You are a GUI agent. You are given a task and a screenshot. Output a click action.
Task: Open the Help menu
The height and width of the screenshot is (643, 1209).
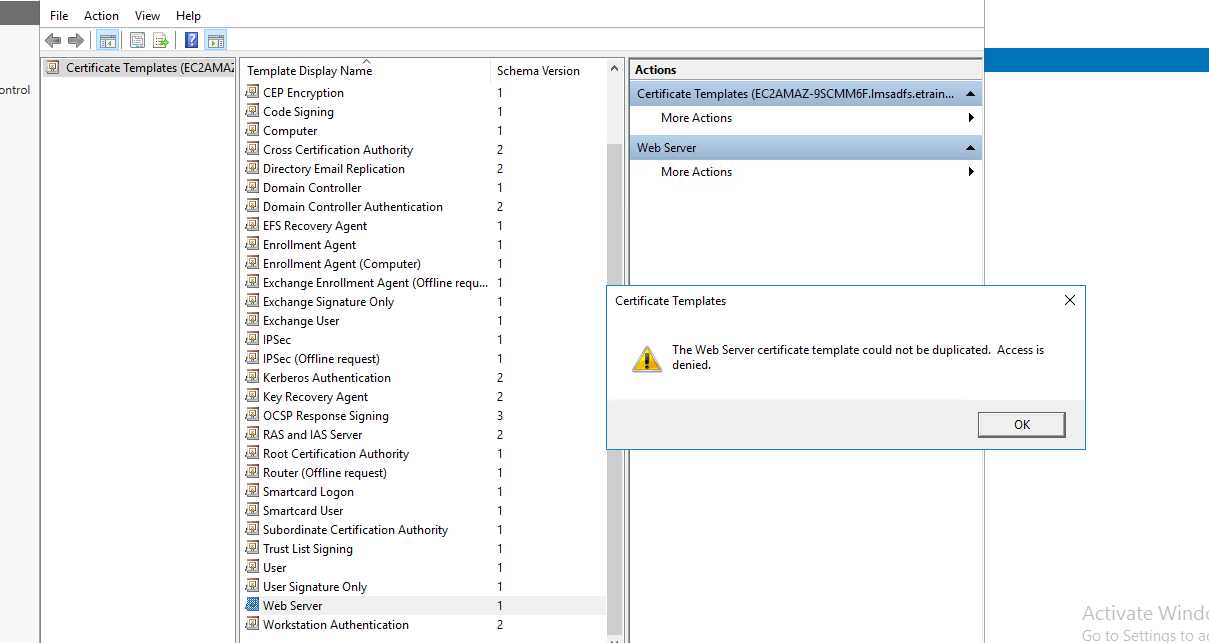[x=188, y=15]
